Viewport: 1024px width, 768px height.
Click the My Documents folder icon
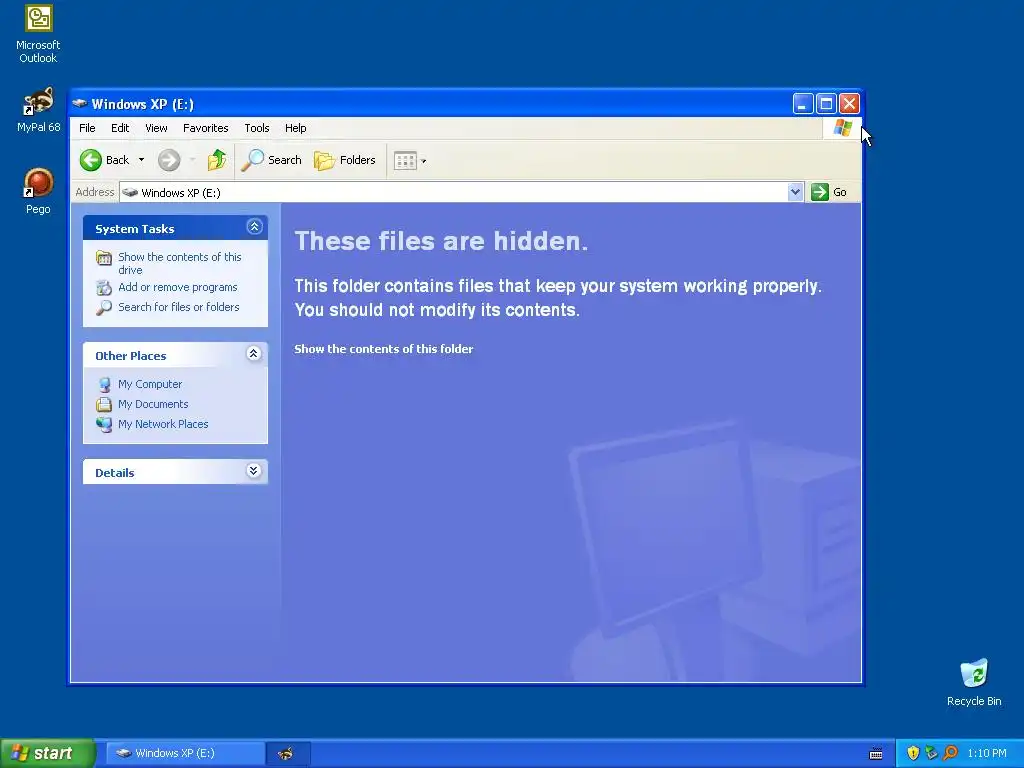point(104,404)
